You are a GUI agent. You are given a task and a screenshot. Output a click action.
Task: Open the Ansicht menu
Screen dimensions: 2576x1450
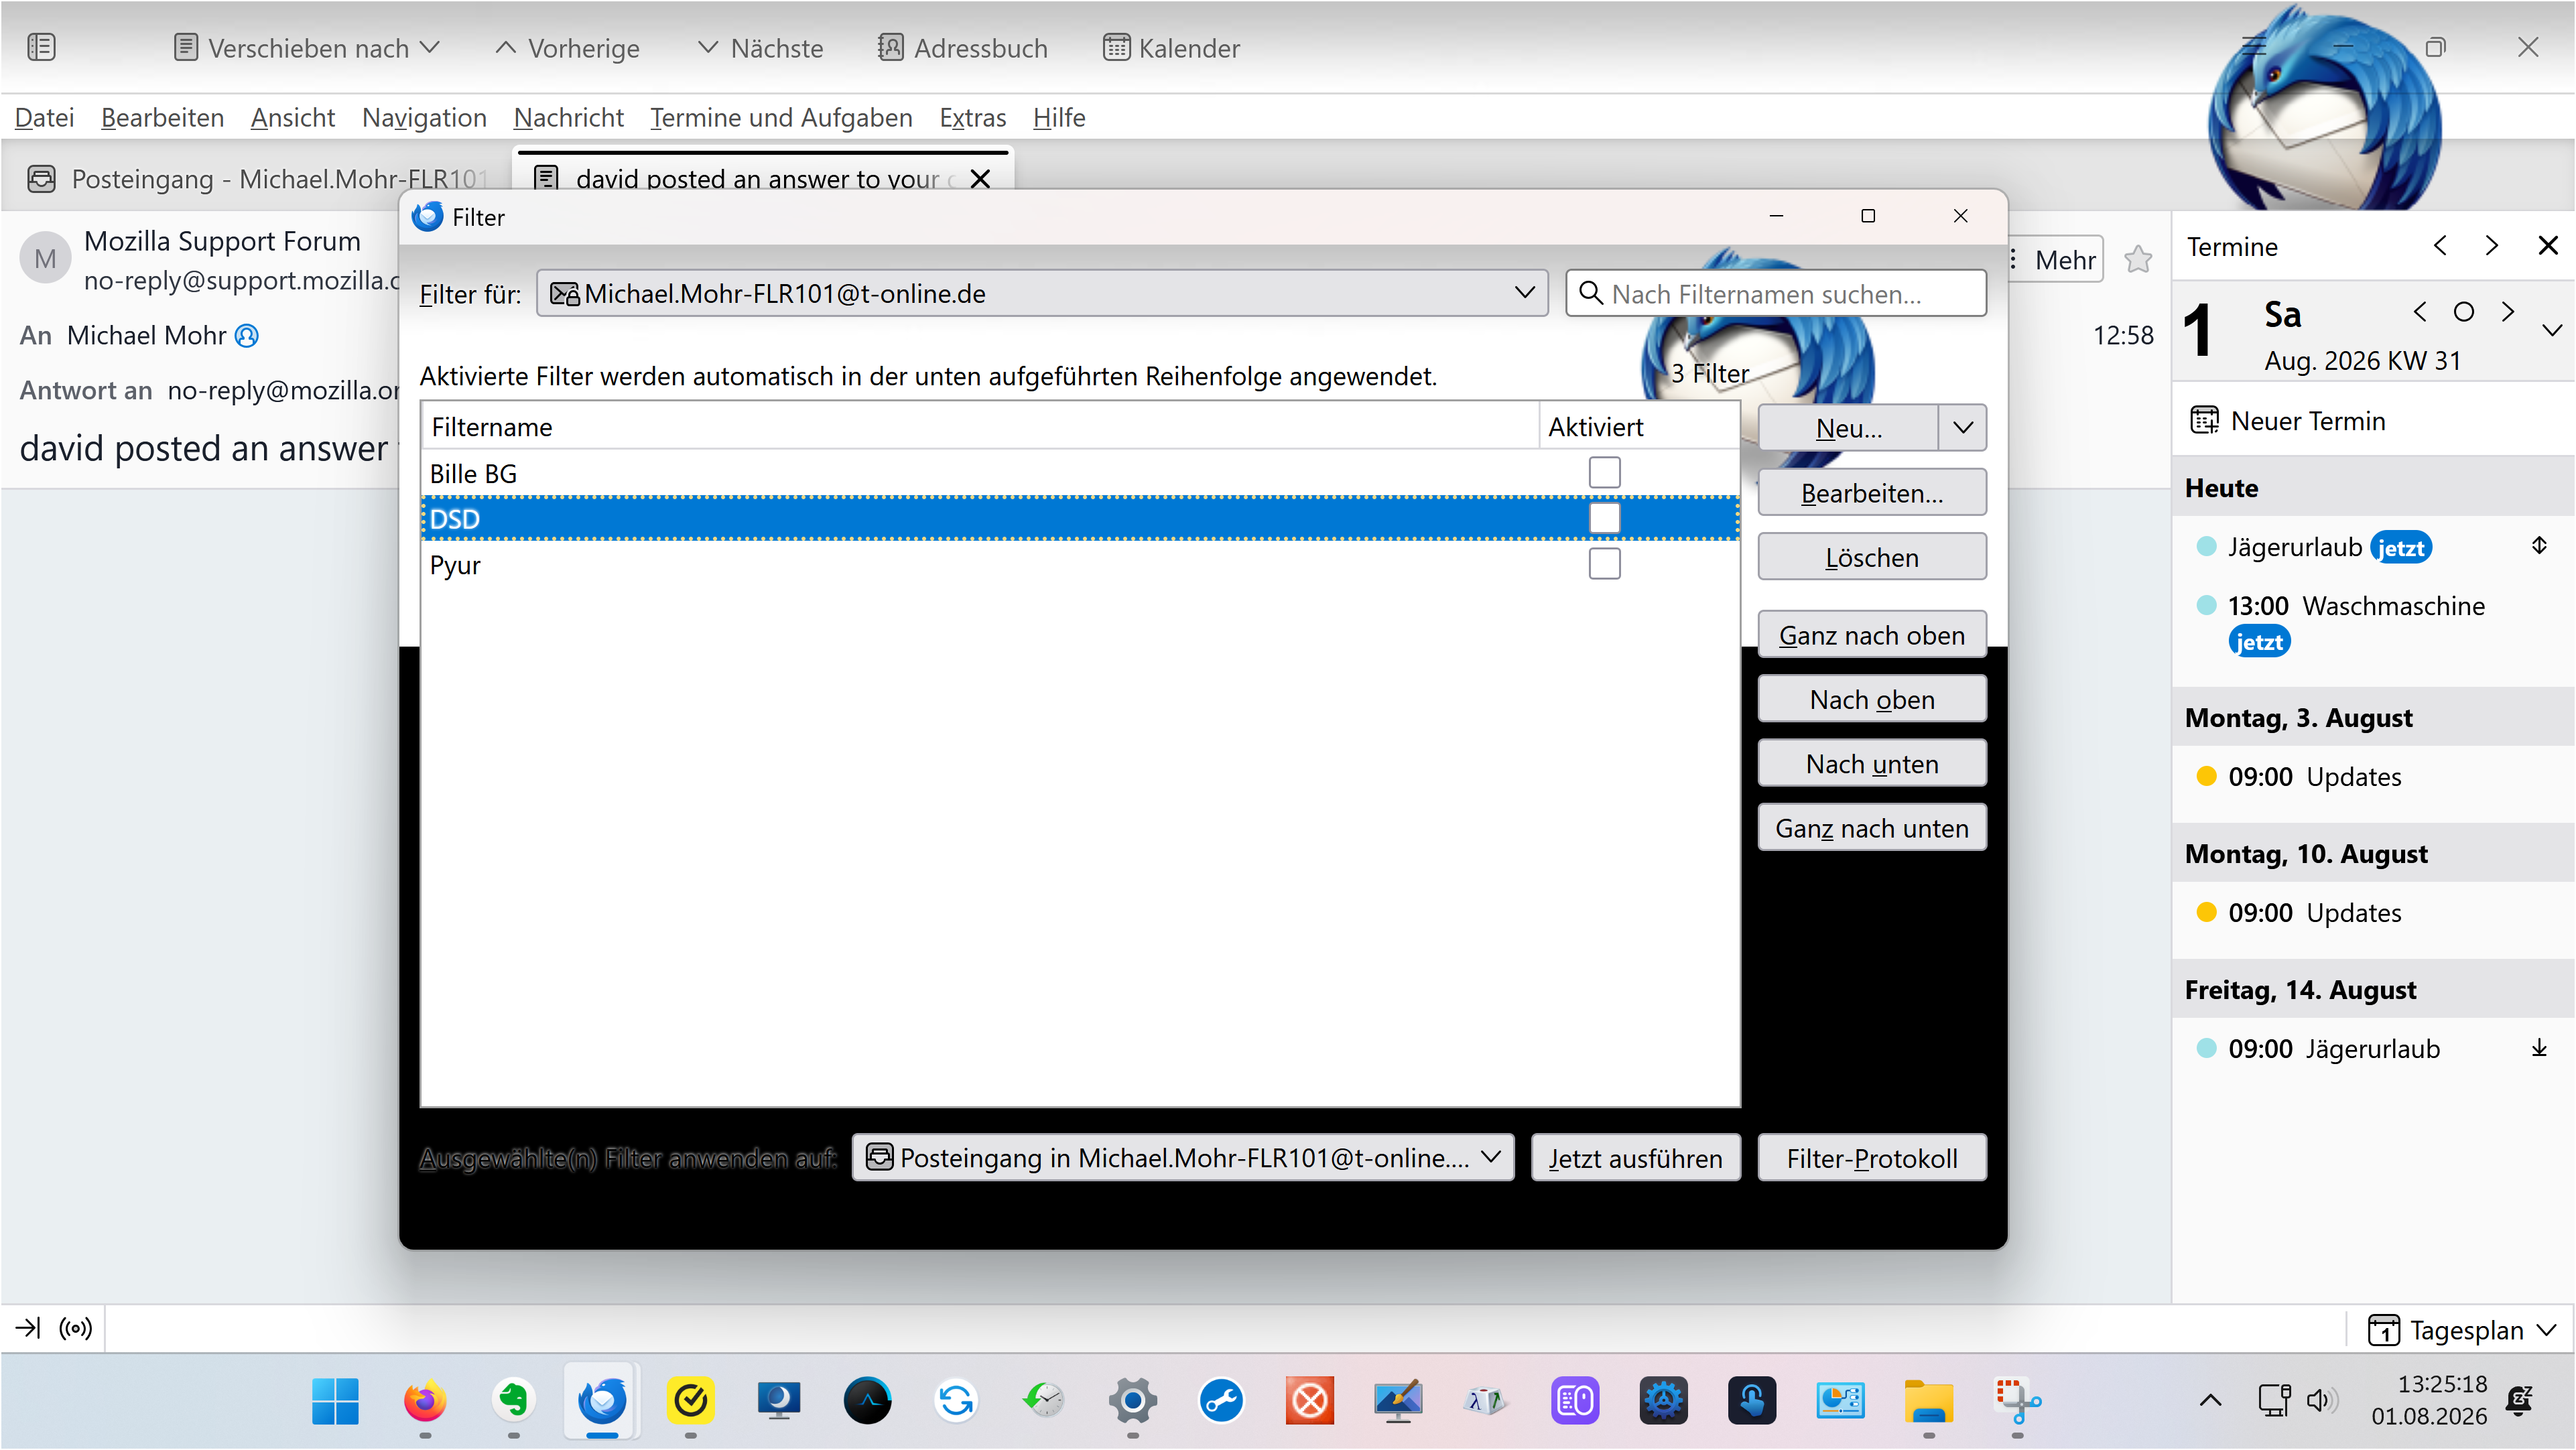(292, 118)
